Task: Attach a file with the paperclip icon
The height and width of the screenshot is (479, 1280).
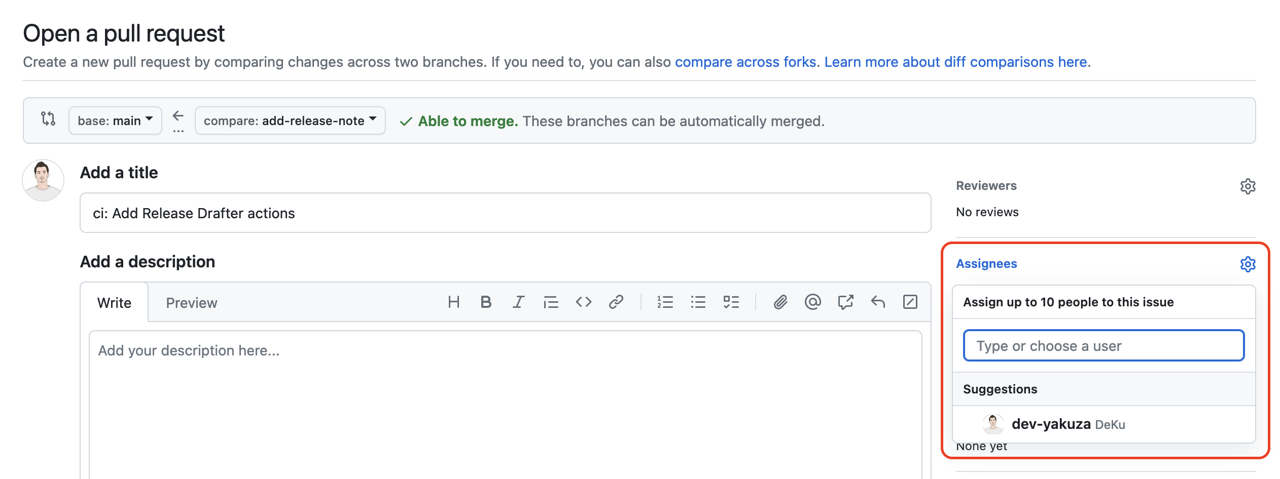Action: tap(780, 302)
